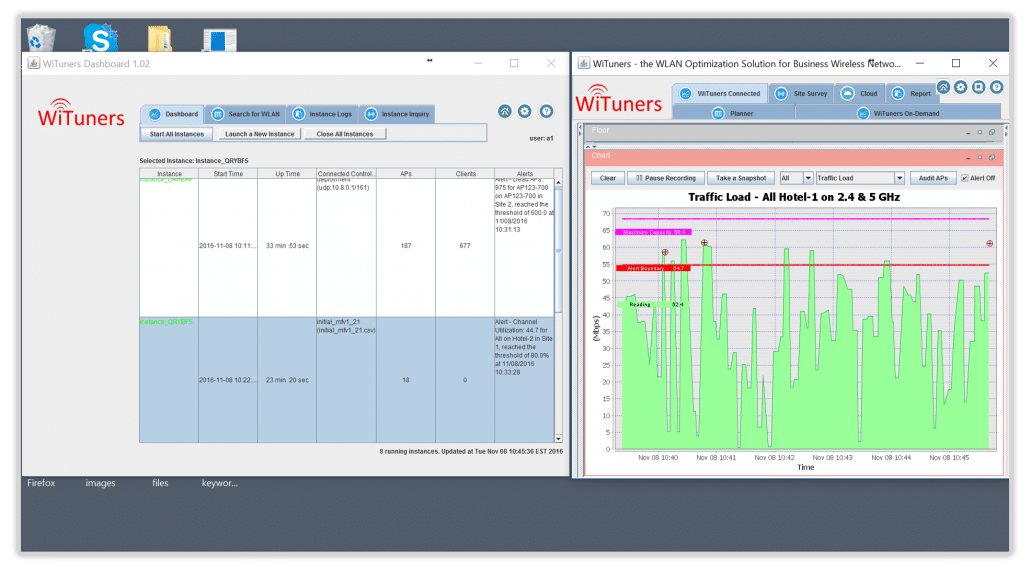Click Launch a New Instance button
Viewport: 1030px width, 570px height.
(x=259, y=134)
